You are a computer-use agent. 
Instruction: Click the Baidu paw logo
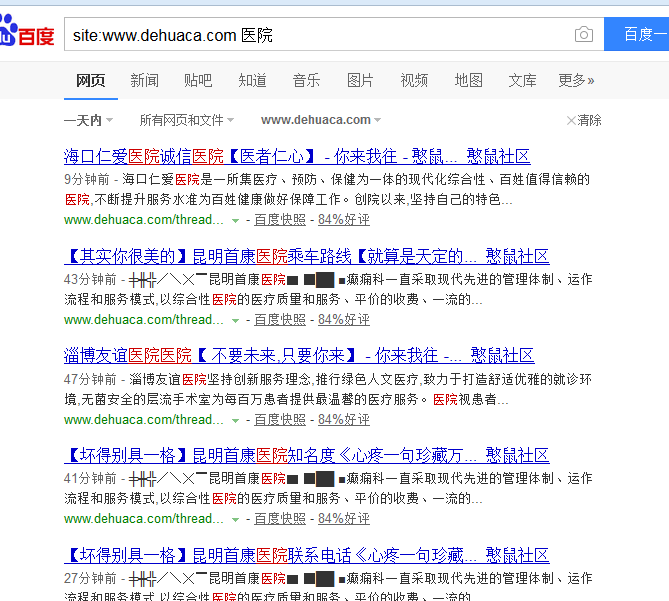click(26, 31)
